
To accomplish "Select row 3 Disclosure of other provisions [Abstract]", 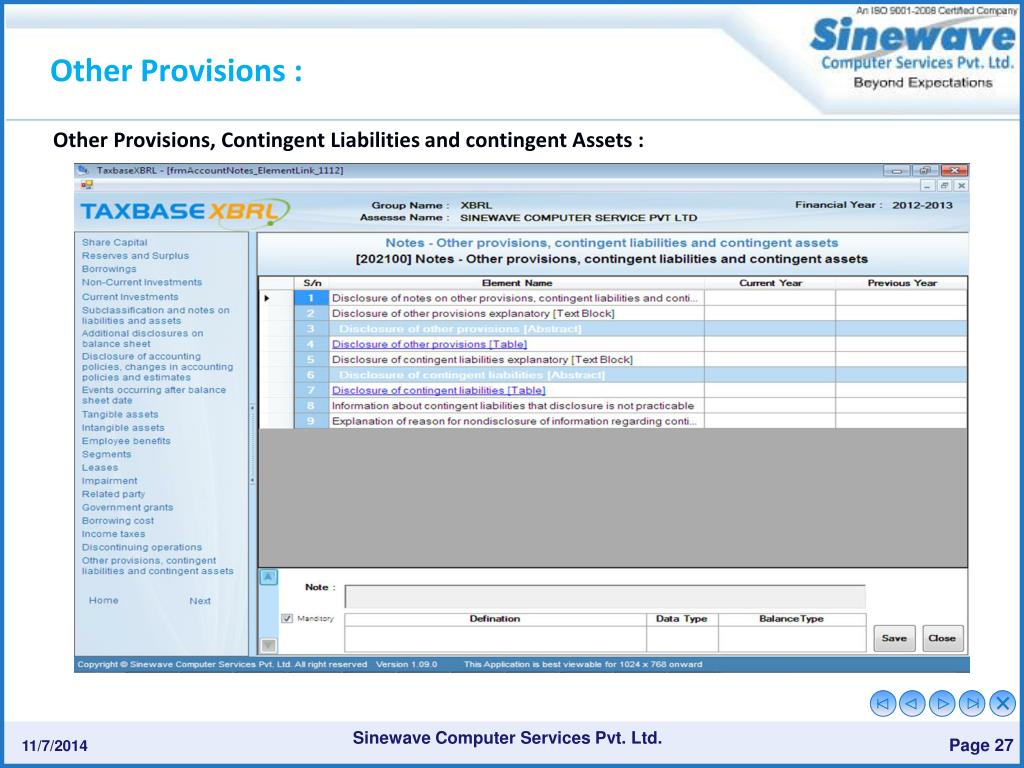I will click(x=516, y=328).
